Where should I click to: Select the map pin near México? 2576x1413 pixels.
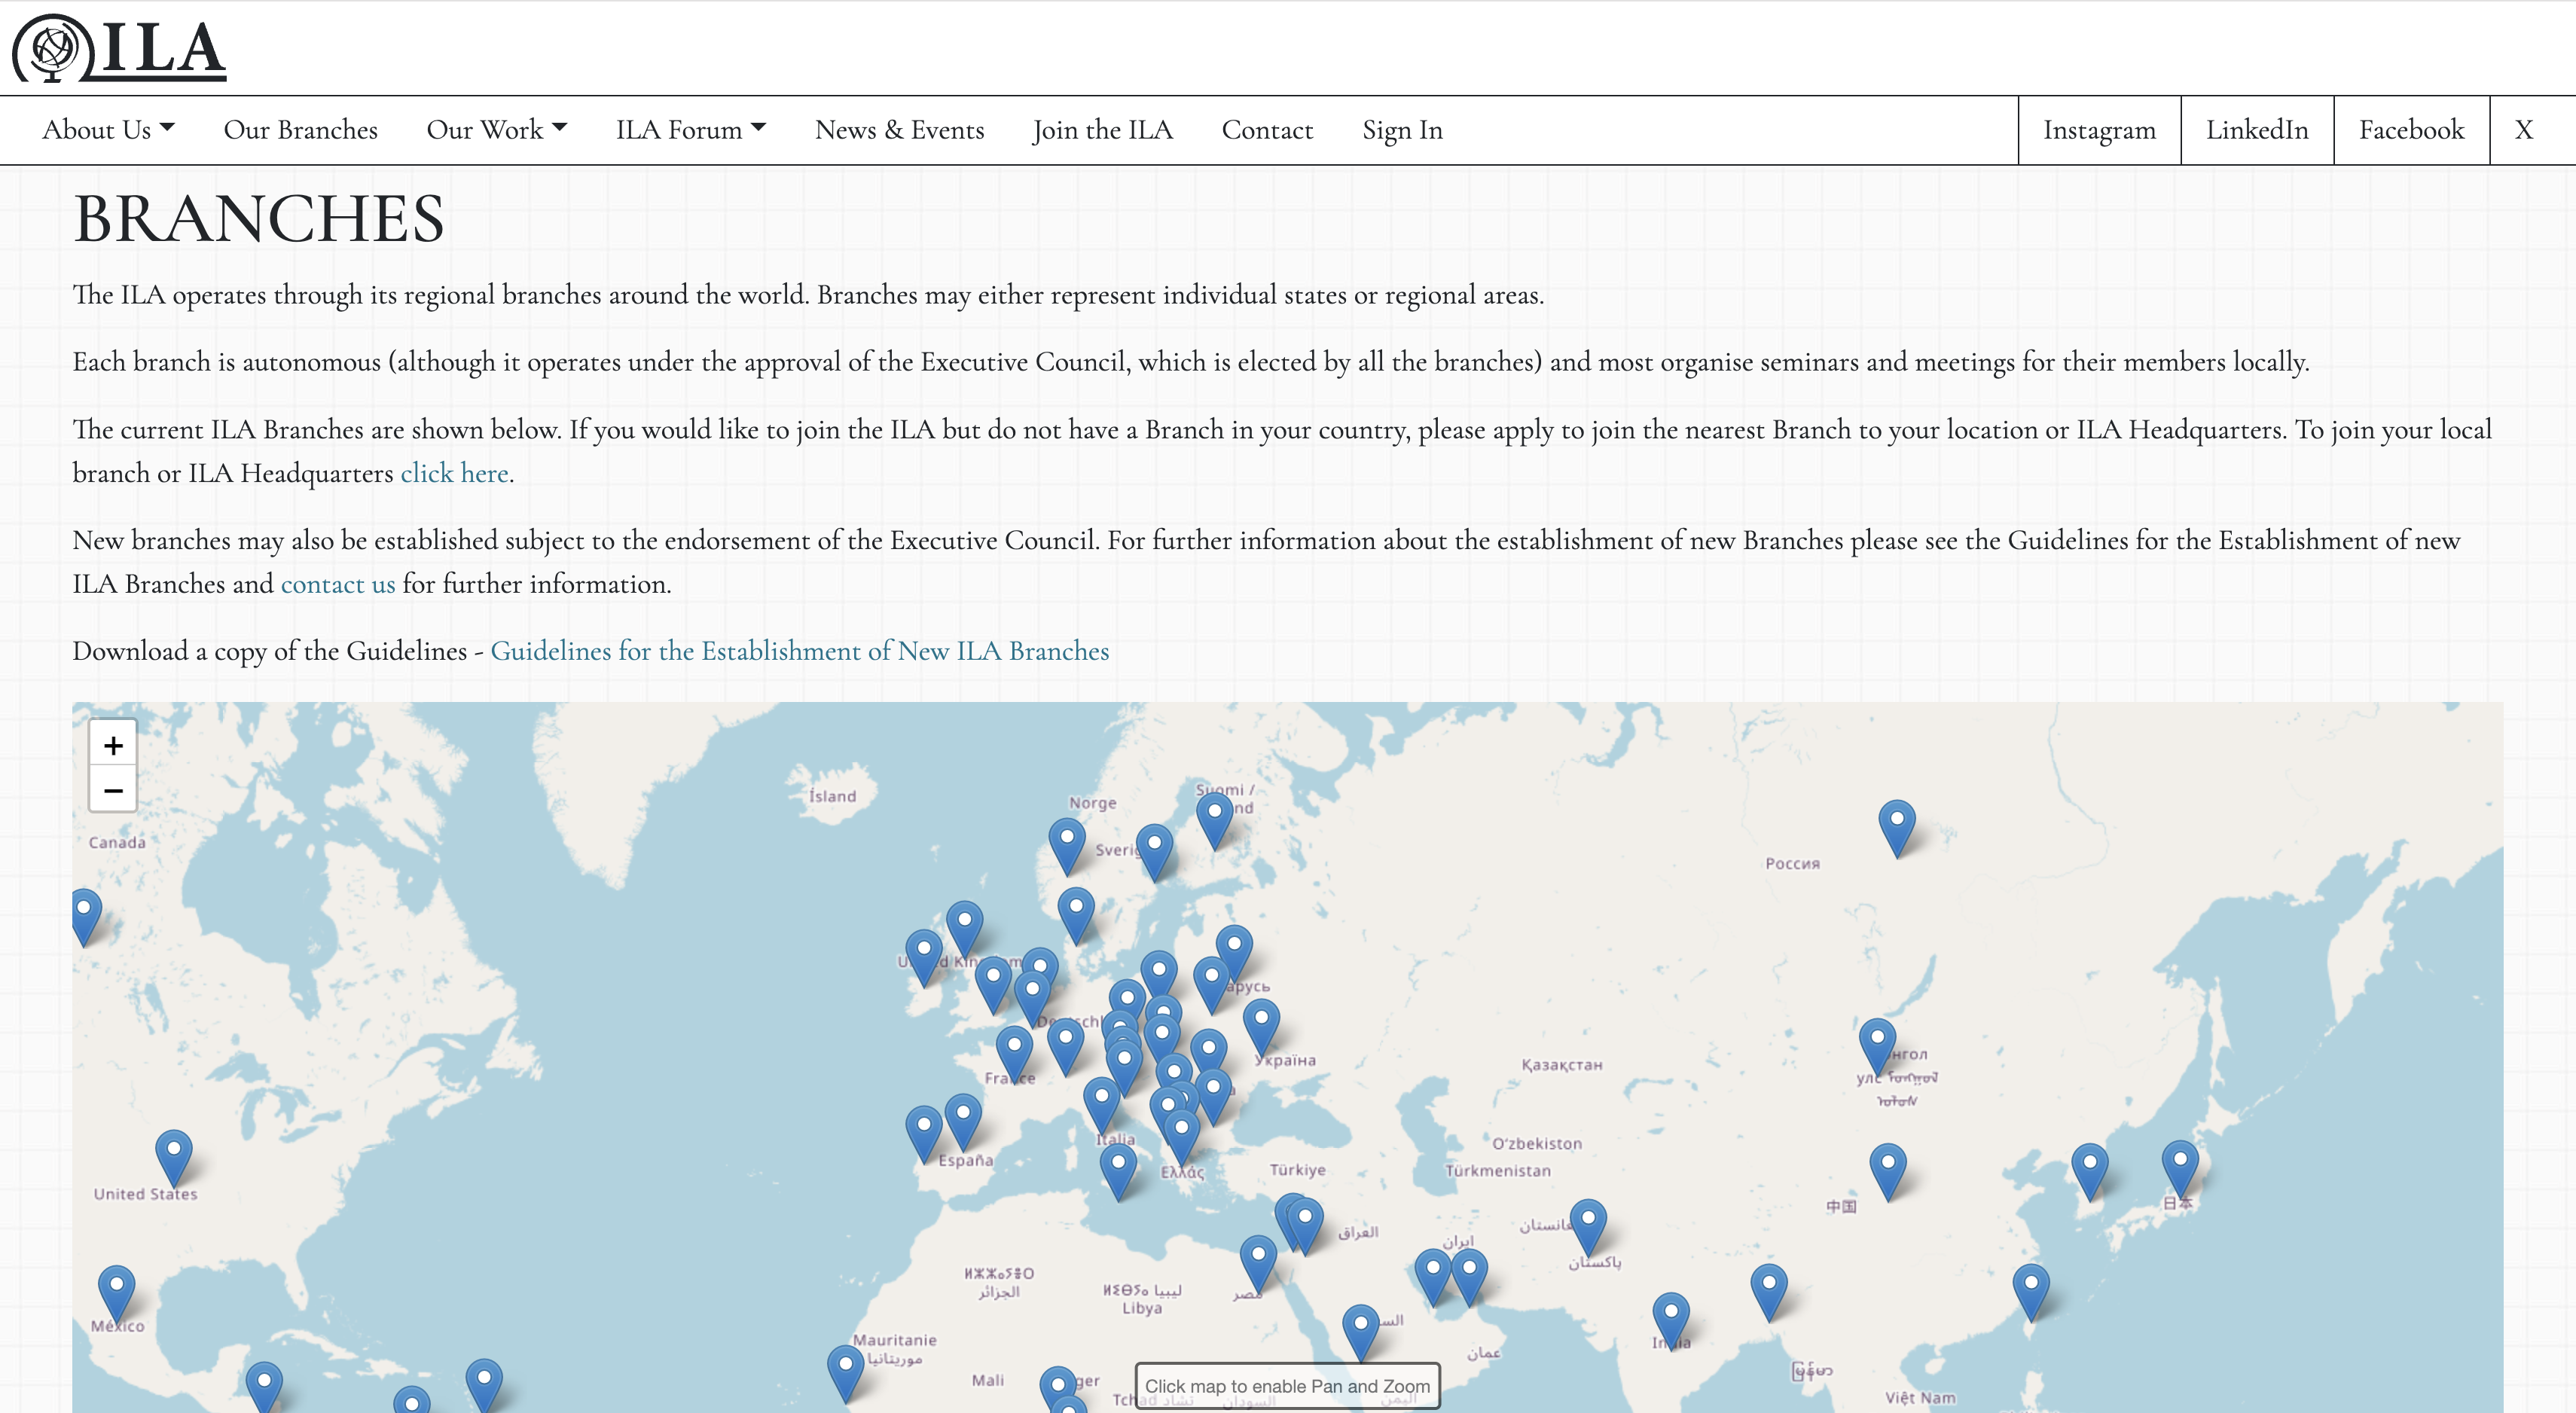pyautogui.click(x=116, y=1293)
